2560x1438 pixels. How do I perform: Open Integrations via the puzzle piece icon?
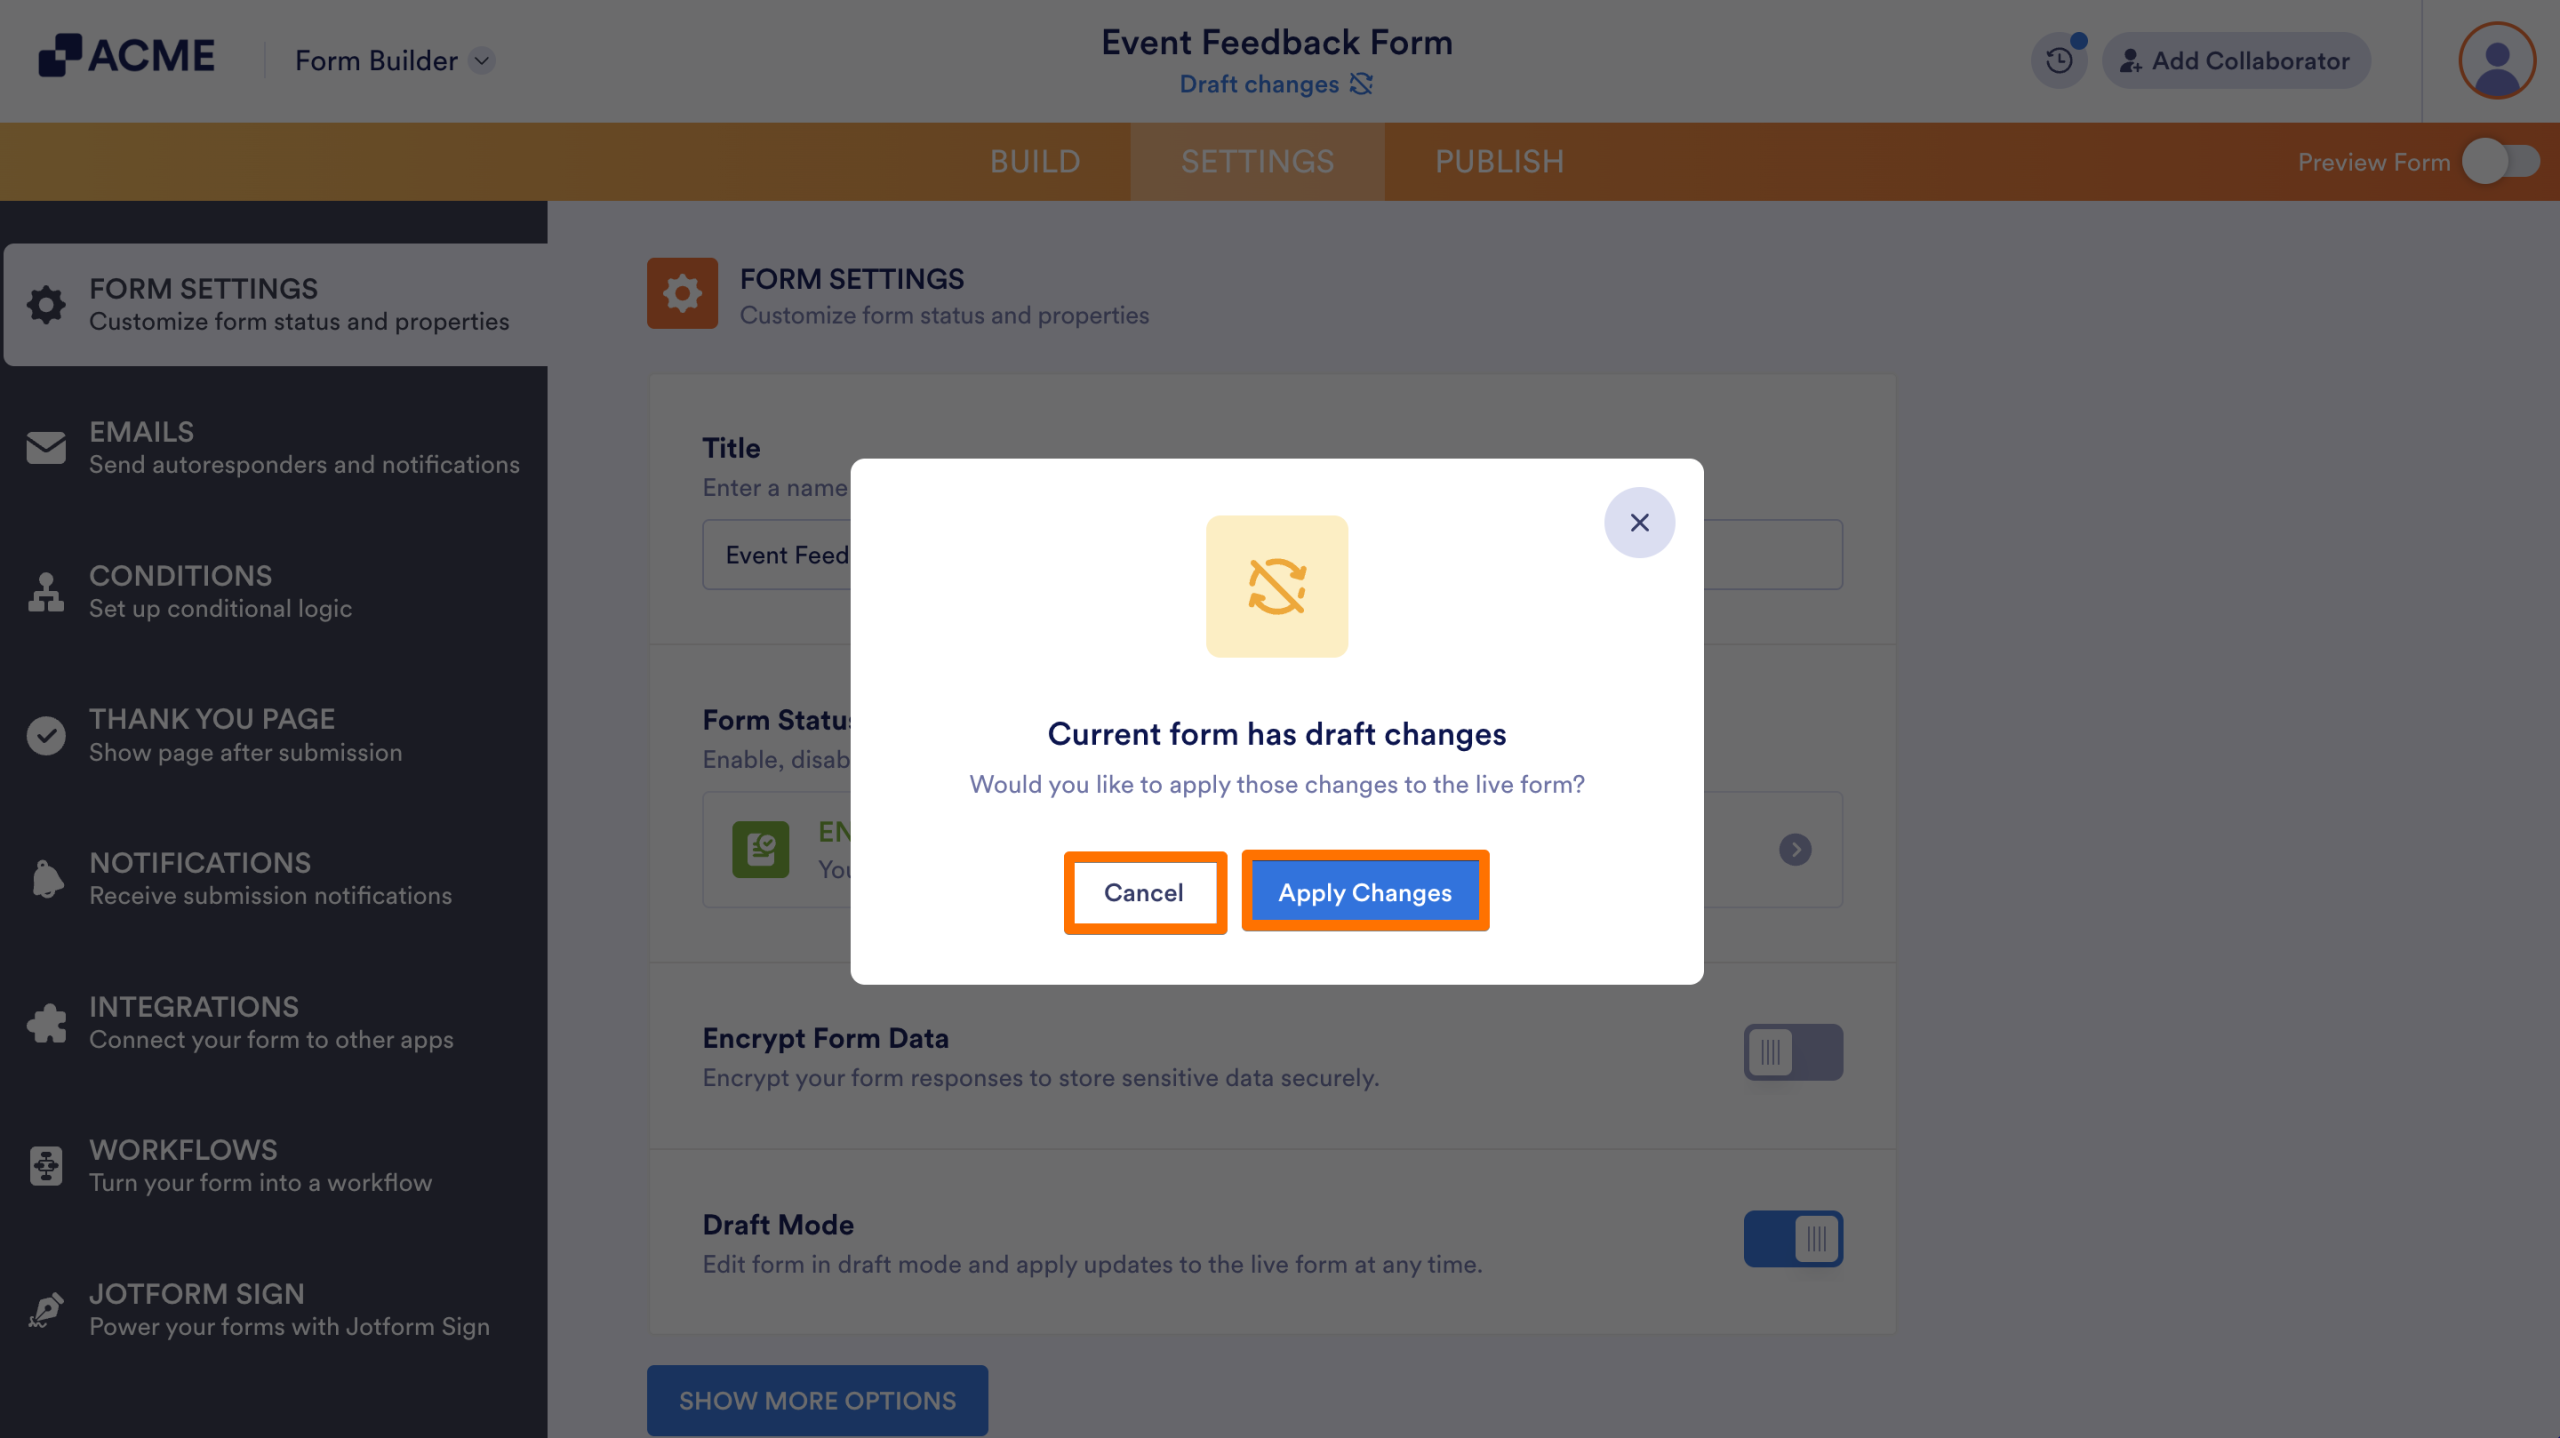pyautogui.click(x=45, y=1021)
